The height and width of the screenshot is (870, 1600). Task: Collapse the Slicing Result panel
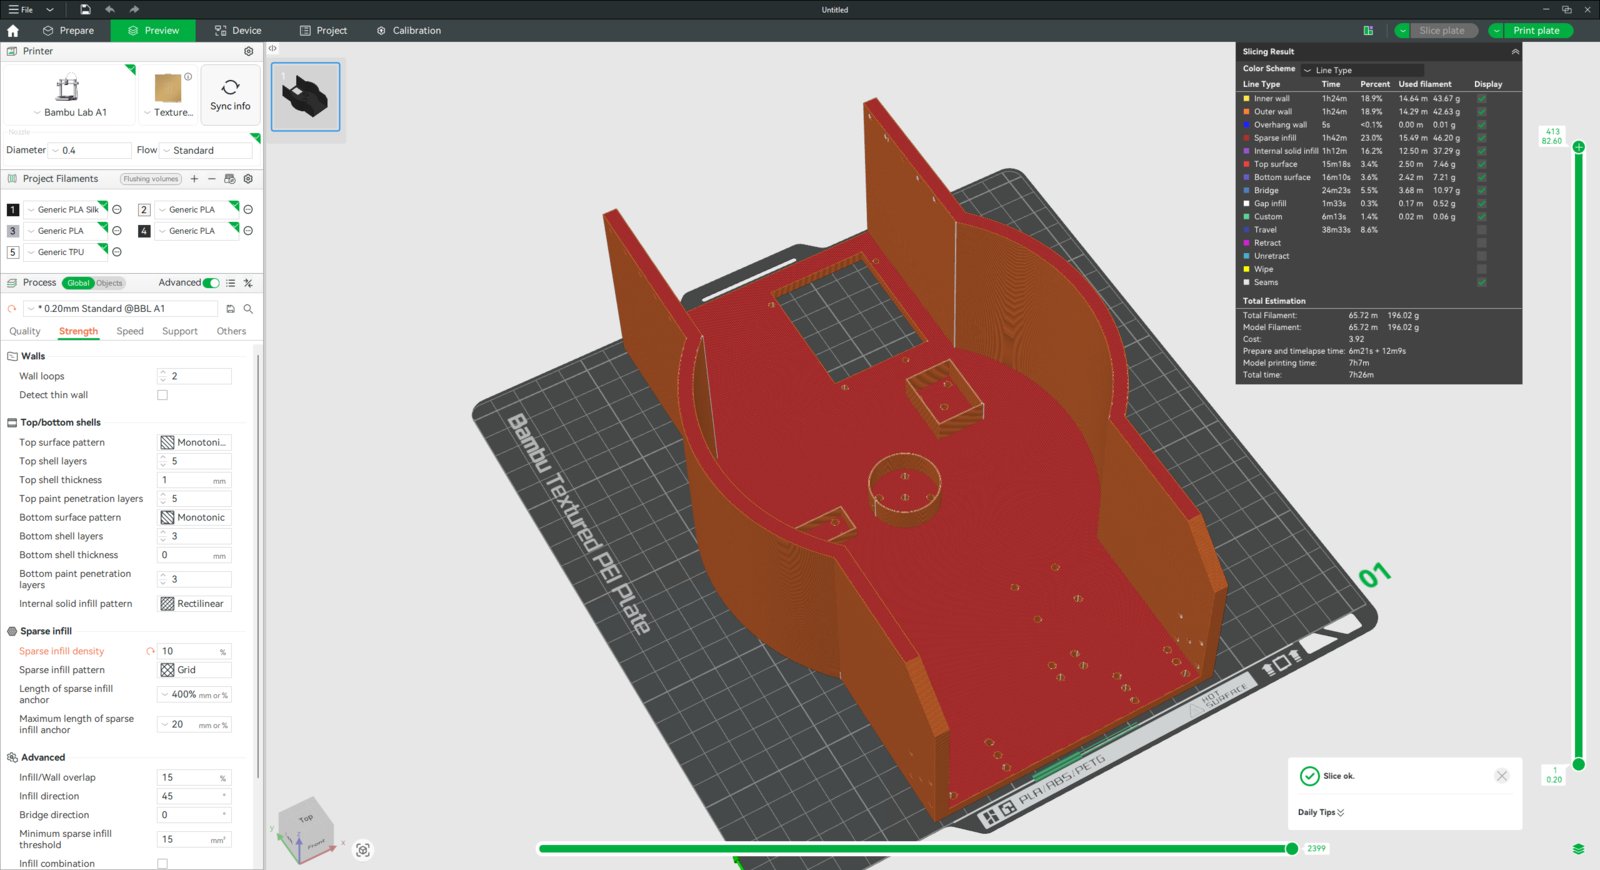tap(1514, 52)
